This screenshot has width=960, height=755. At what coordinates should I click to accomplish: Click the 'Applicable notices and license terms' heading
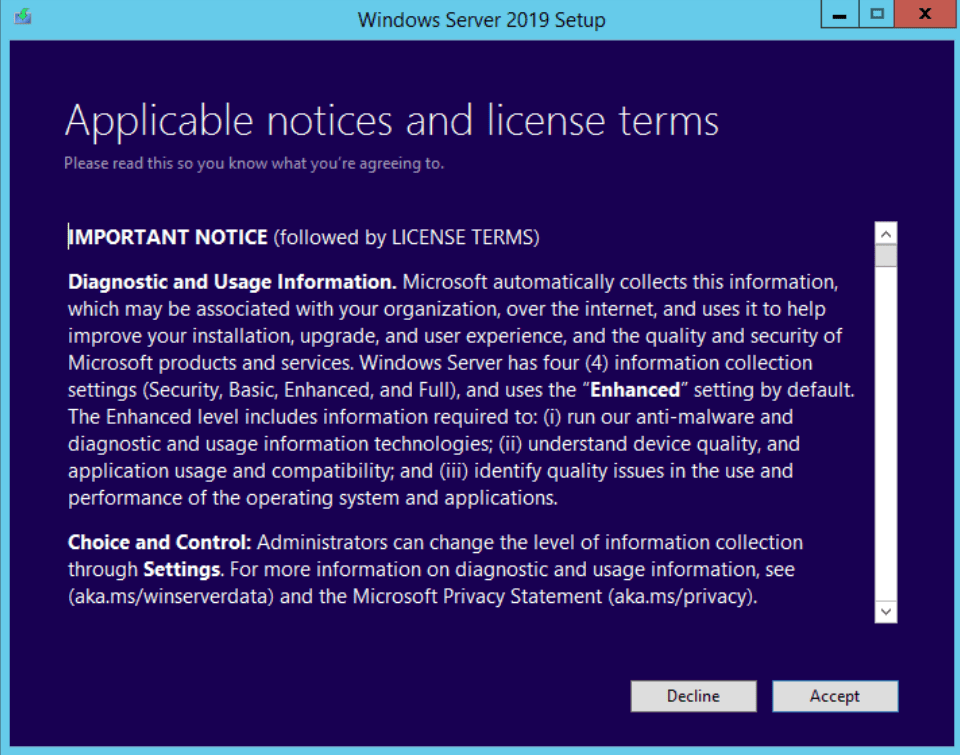click(x=391, y=121)
